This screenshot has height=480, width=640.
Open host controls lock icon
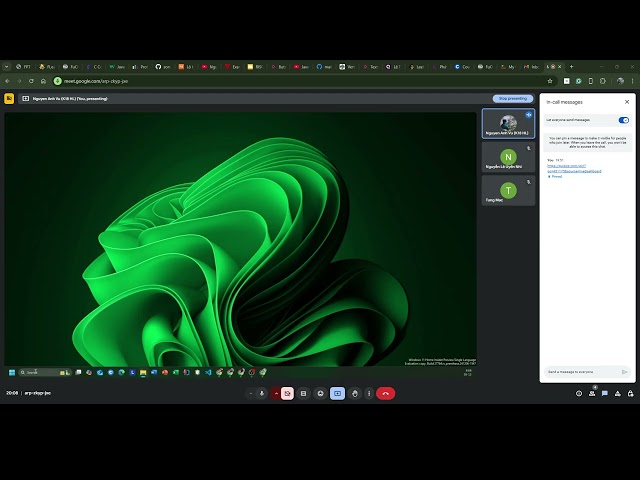pyautogui.click(x=631, y=393)
